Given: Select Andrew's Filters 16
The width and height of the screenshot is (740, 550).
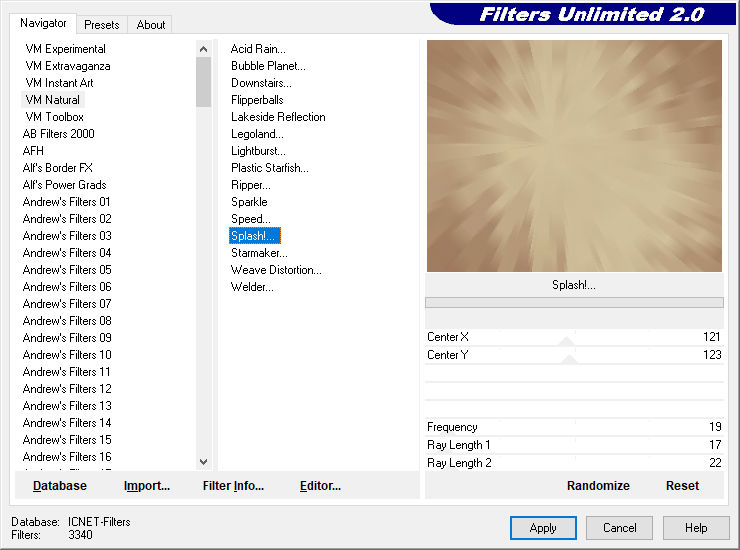Looking at the screenshot, I should point(67,457).
